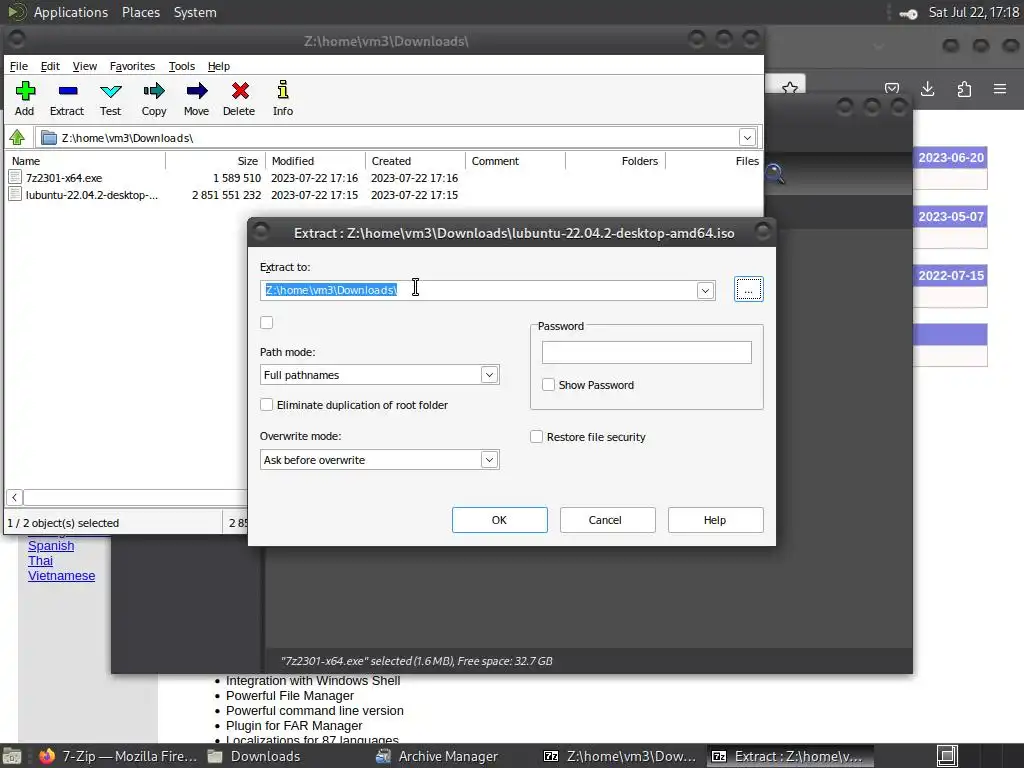Enable Show Password checkbox
This screenshot has width=1024, height=768.
(x=549, y=385)
